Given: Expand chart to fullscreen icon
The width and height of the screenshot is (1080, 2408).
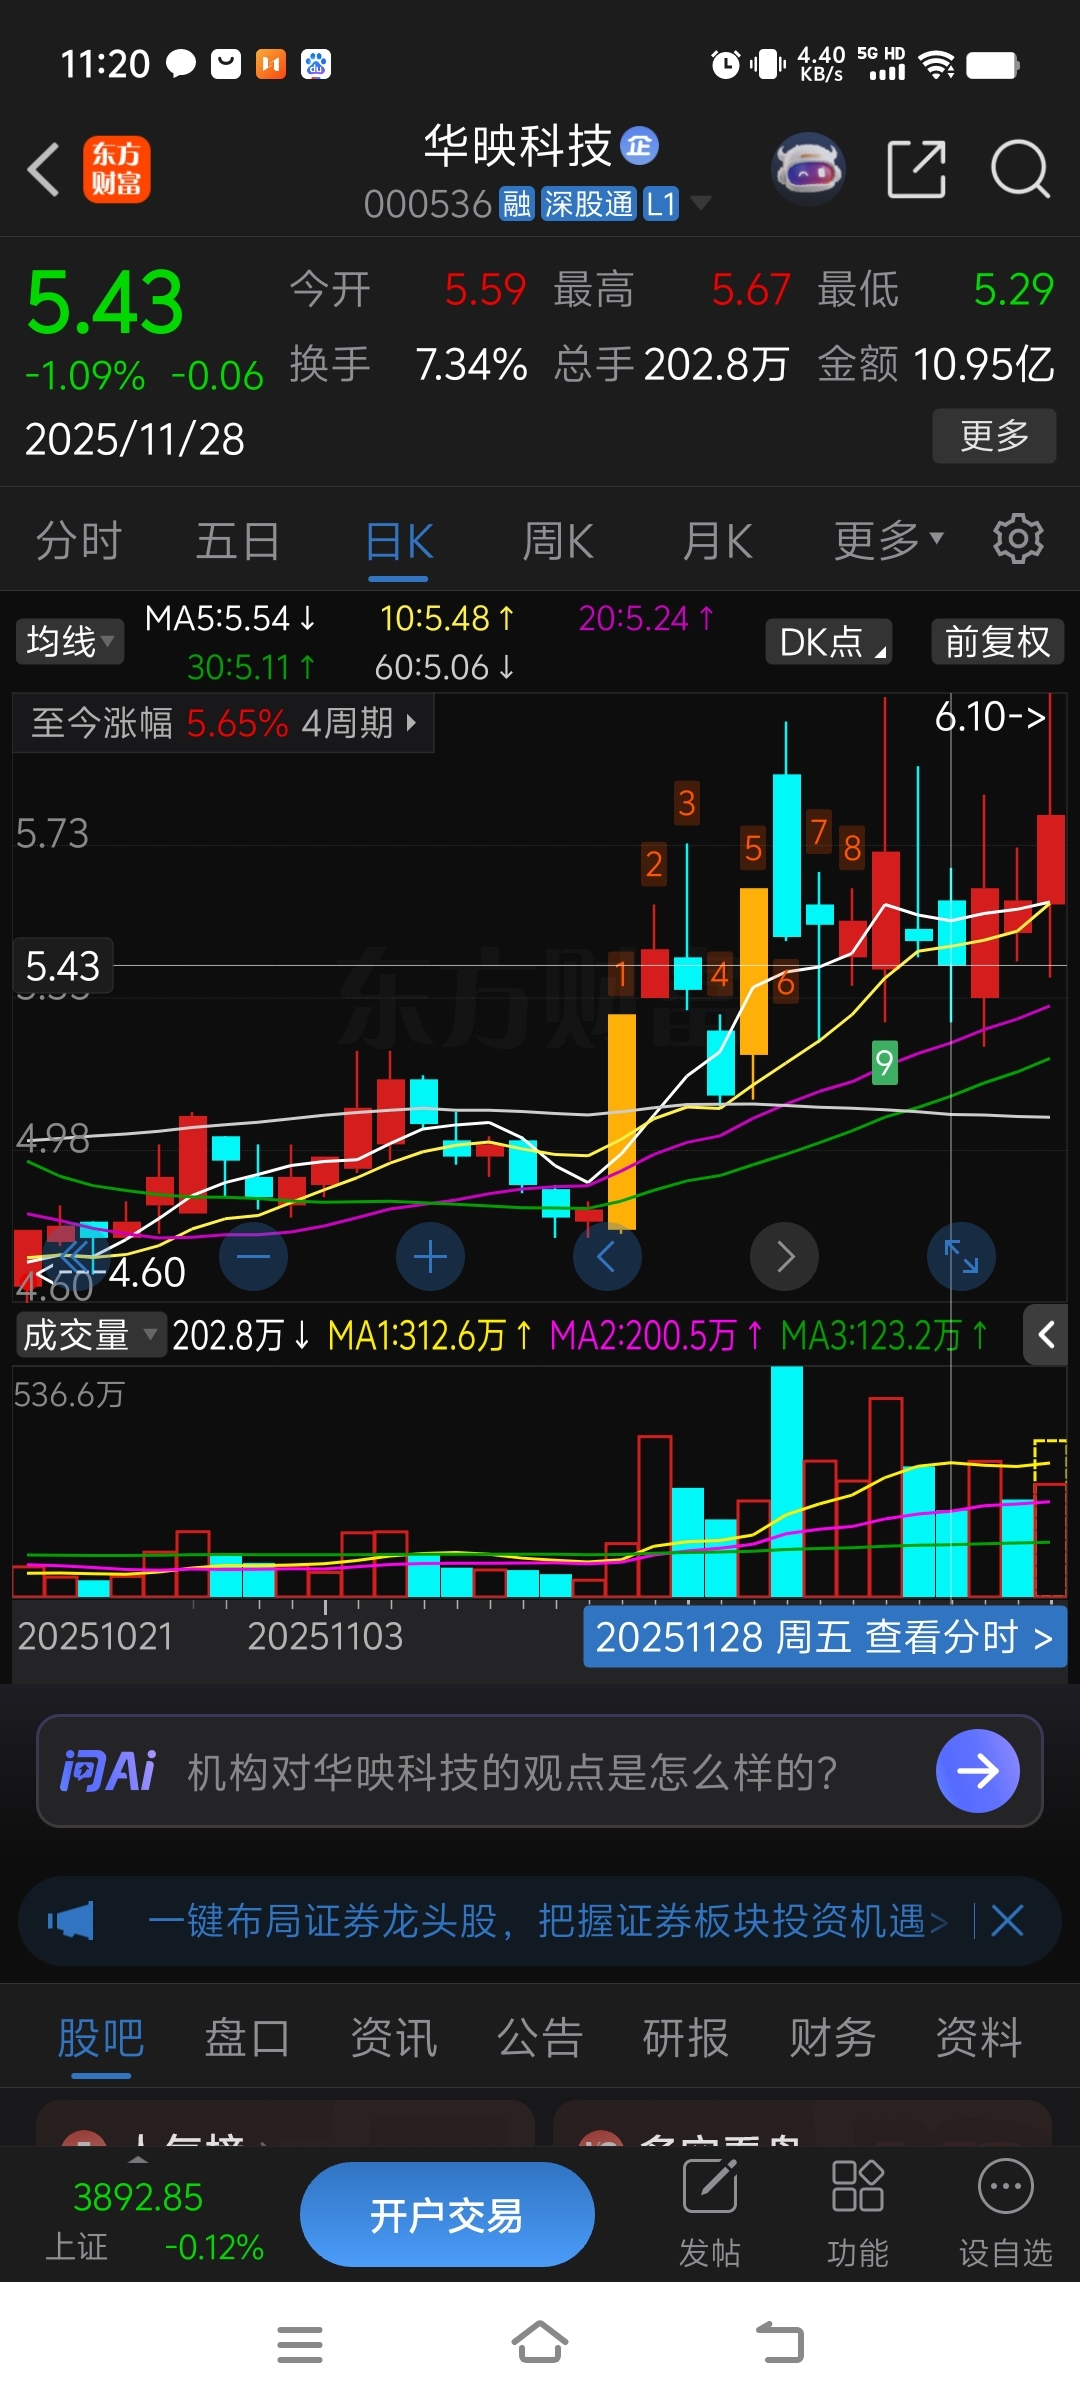Looking at the screenshot, I should [961, 1256].
